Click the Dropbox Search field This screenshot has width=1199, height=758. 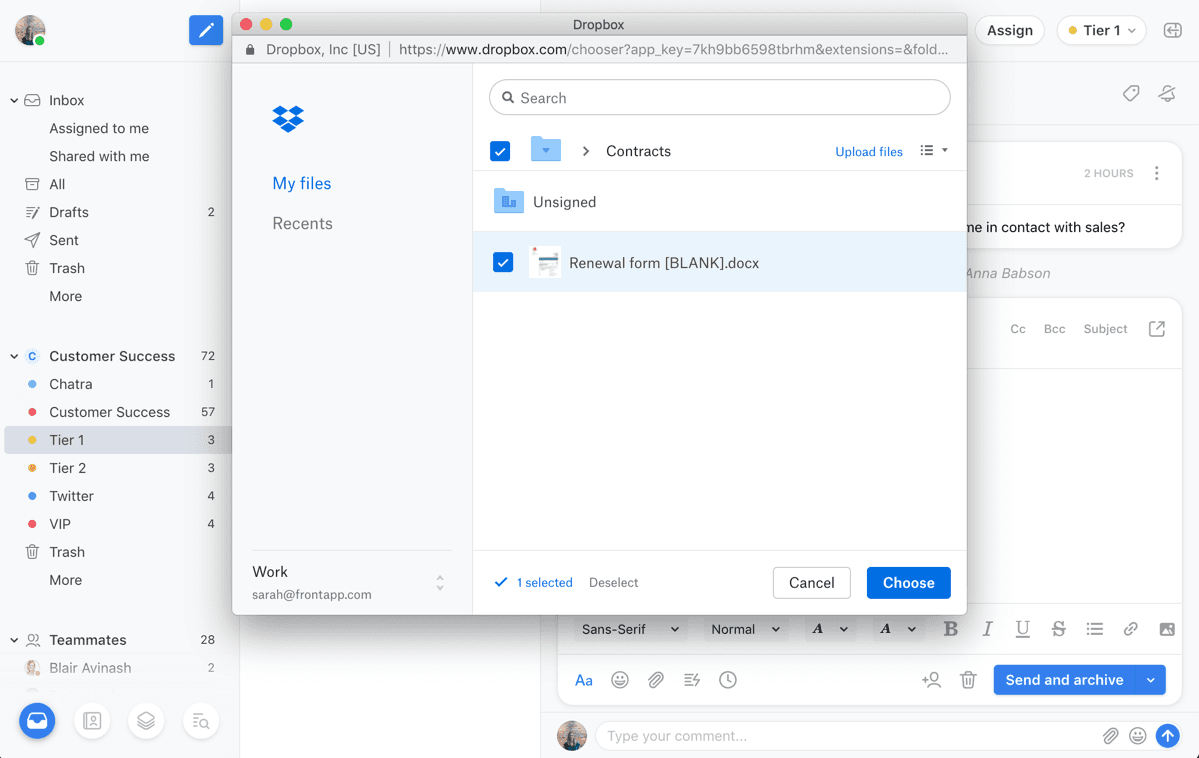(720, 98)
